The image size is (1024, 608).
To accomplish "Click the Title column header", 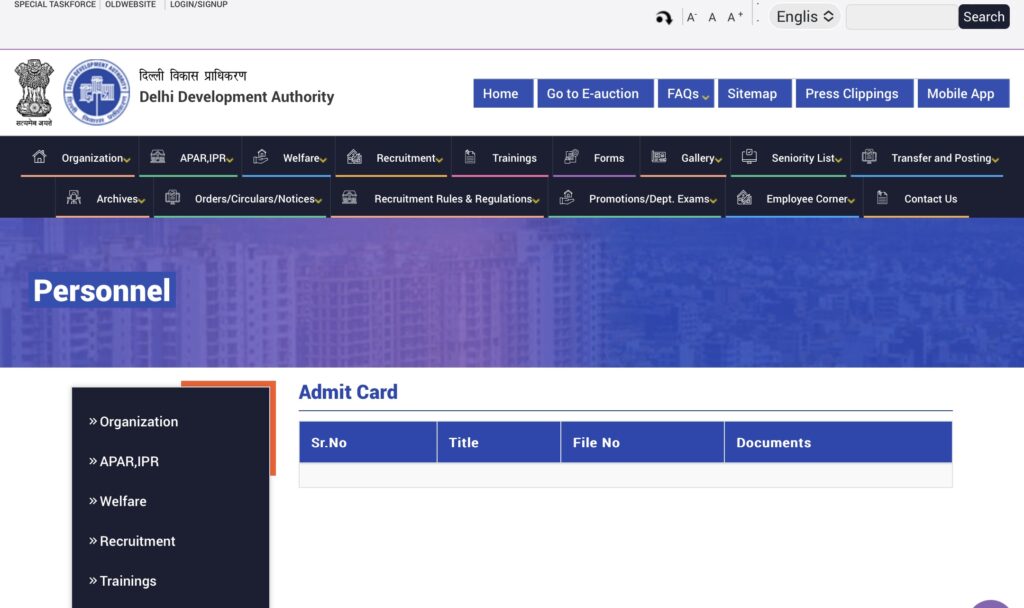I will click(x=499, y=442).
